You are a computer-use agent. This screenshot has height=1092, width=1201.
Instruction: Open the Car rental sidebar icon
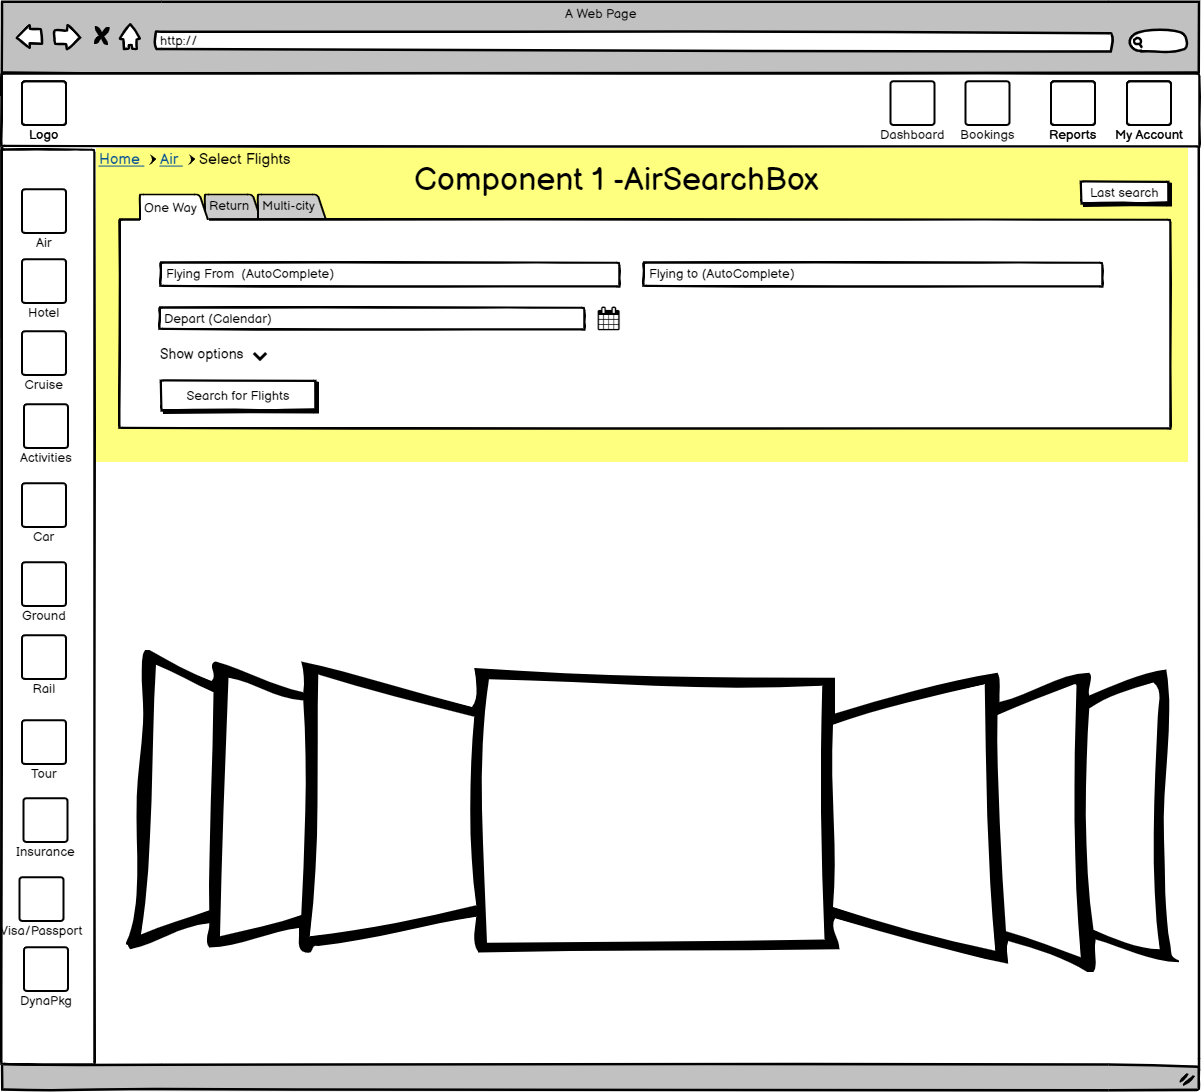(x=44, y=505)
